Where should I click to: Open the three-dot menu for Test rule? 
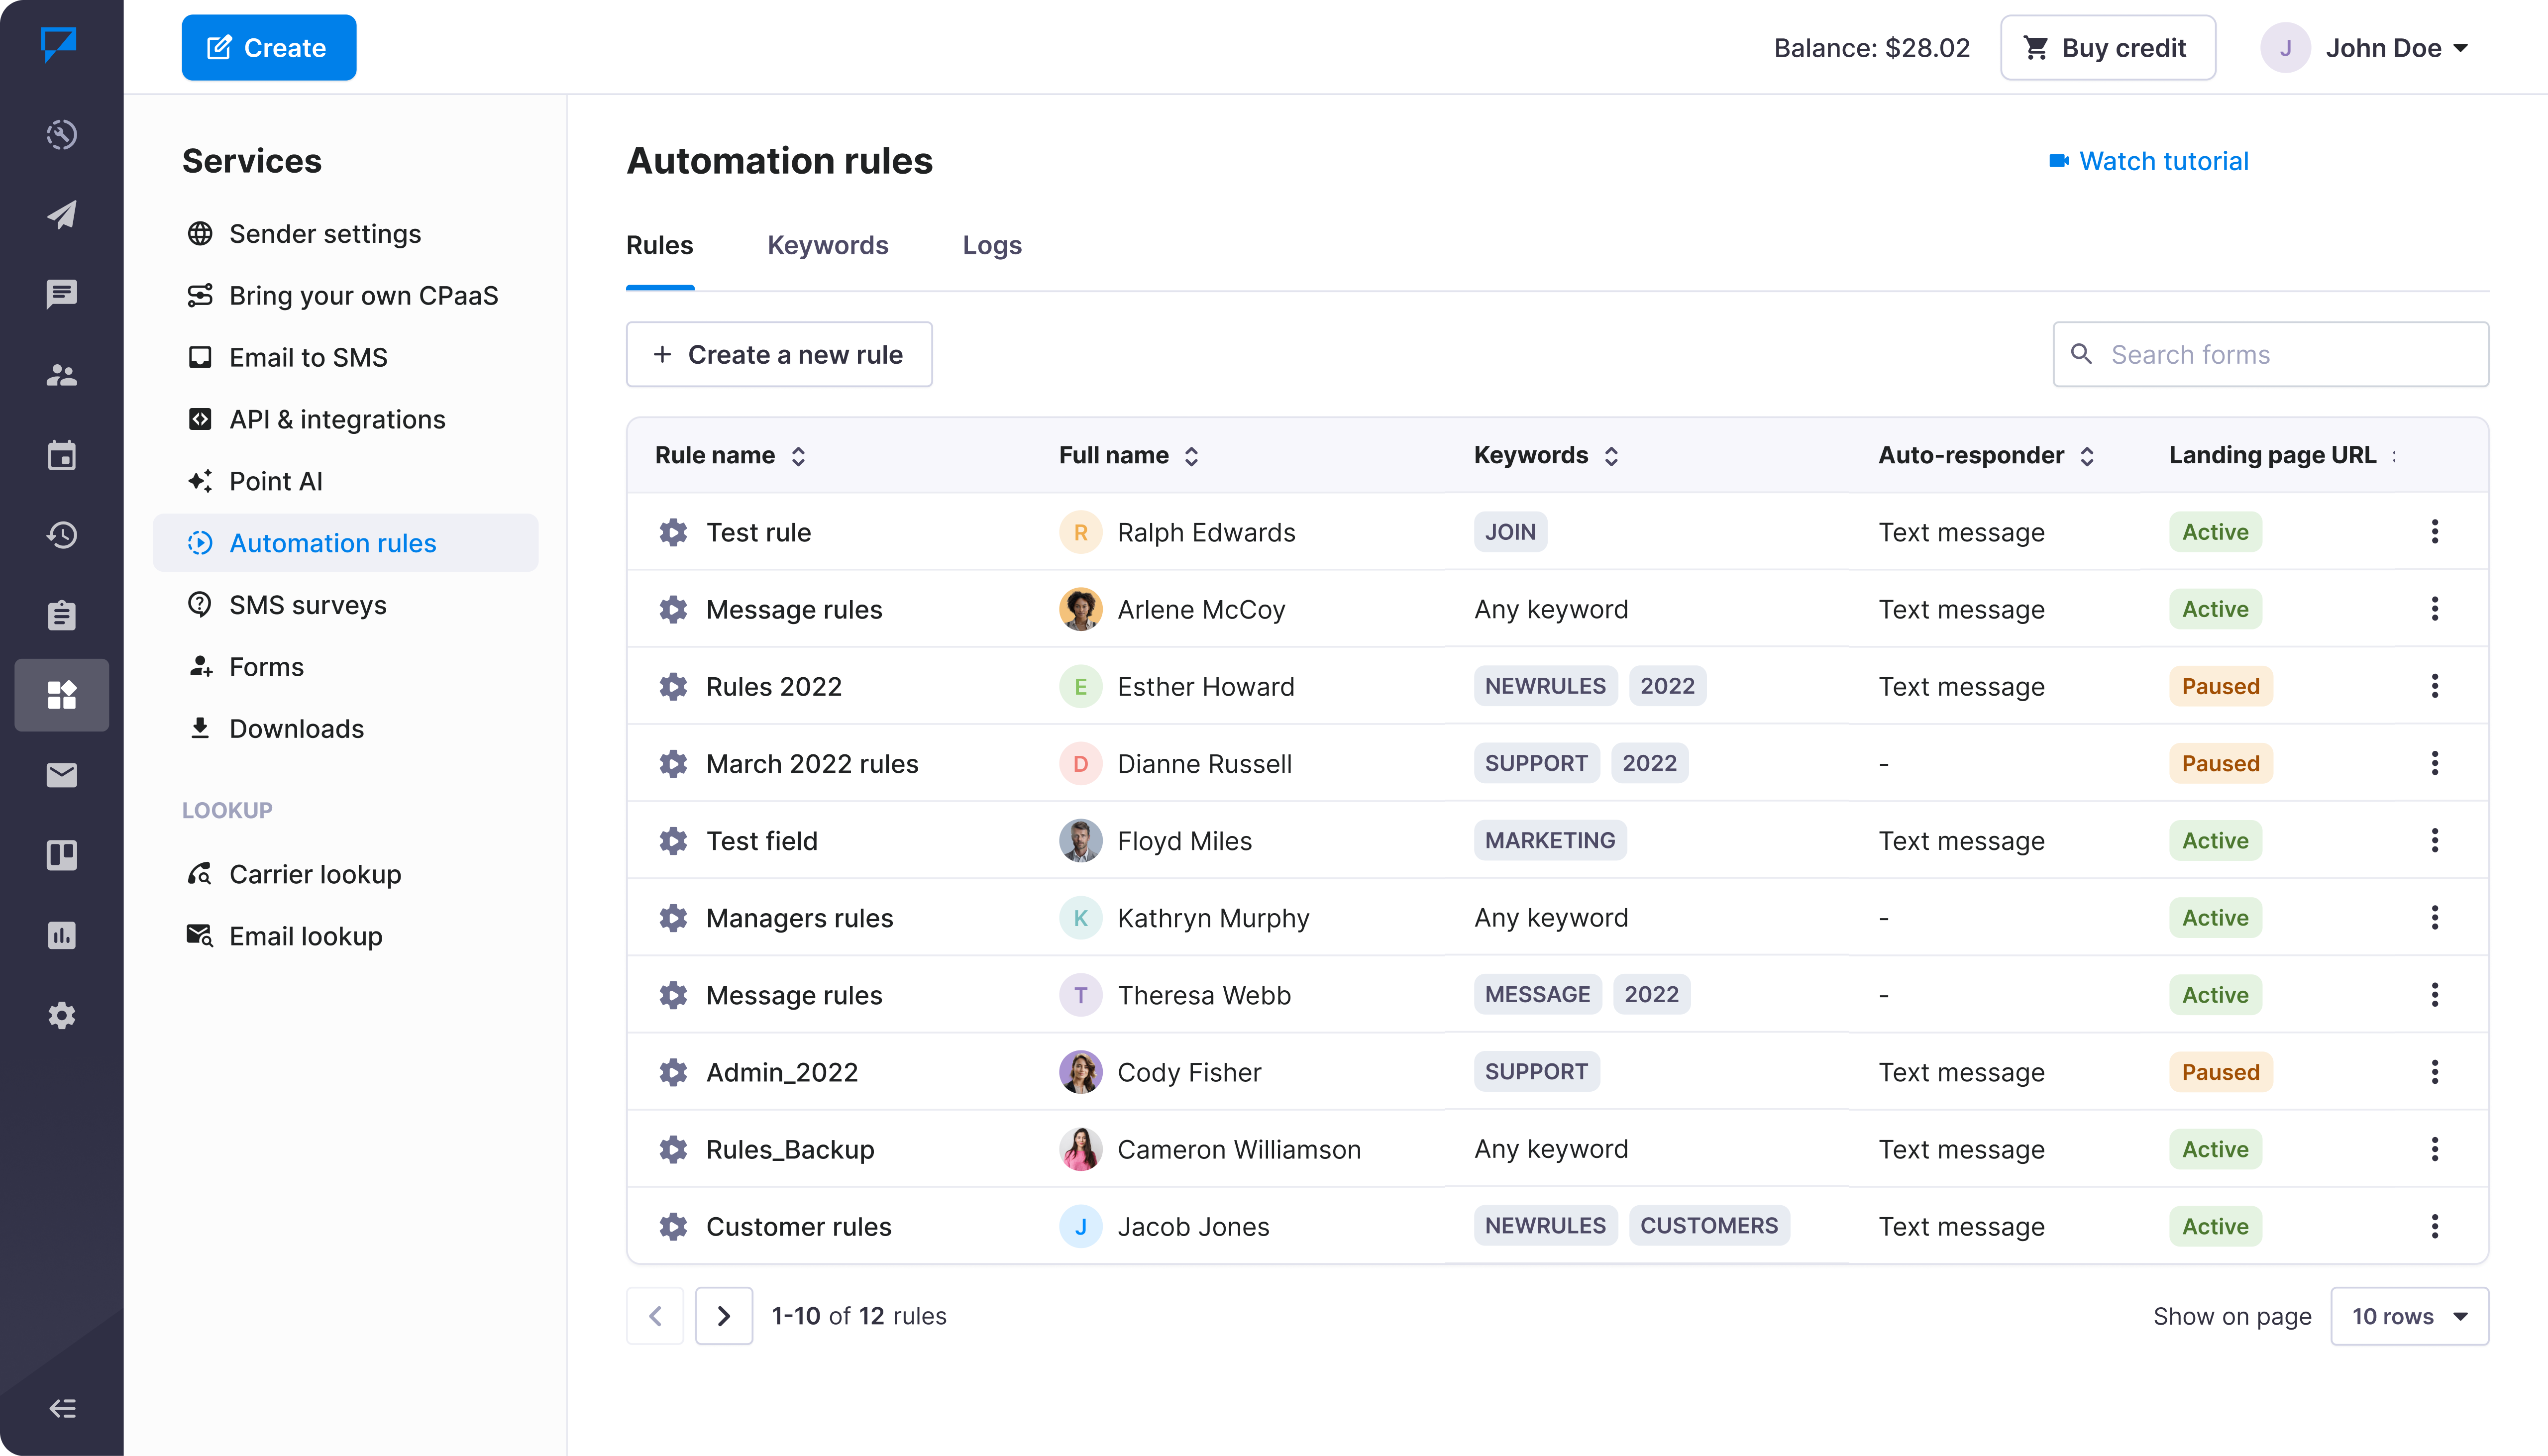point(2434,531)
